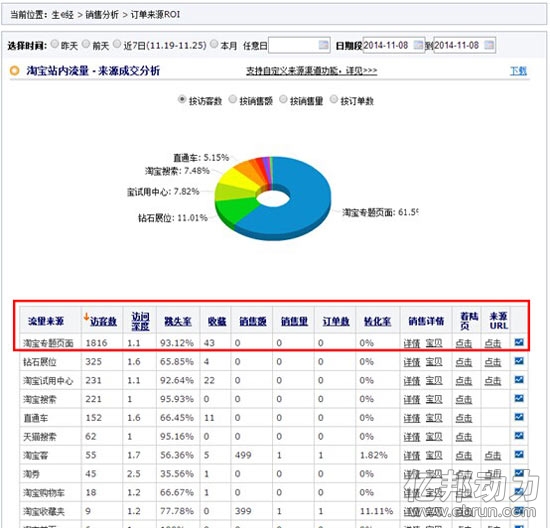Click chart icon in 淘宝搜索 row
This screenshot has width=550, height=528.
coord(519,398)
